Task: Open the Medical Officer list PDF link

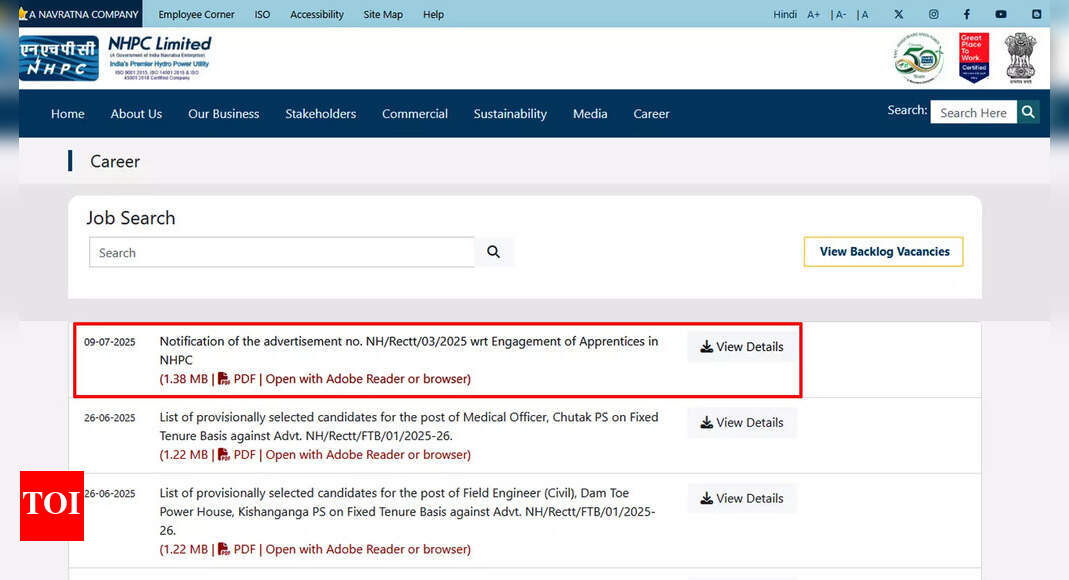Action: pyautogui.click(x=315, y=454)
